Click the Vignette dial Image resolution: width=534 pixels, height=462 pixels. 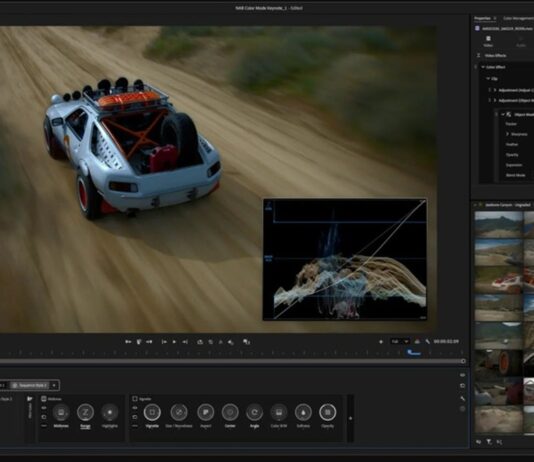152,412
